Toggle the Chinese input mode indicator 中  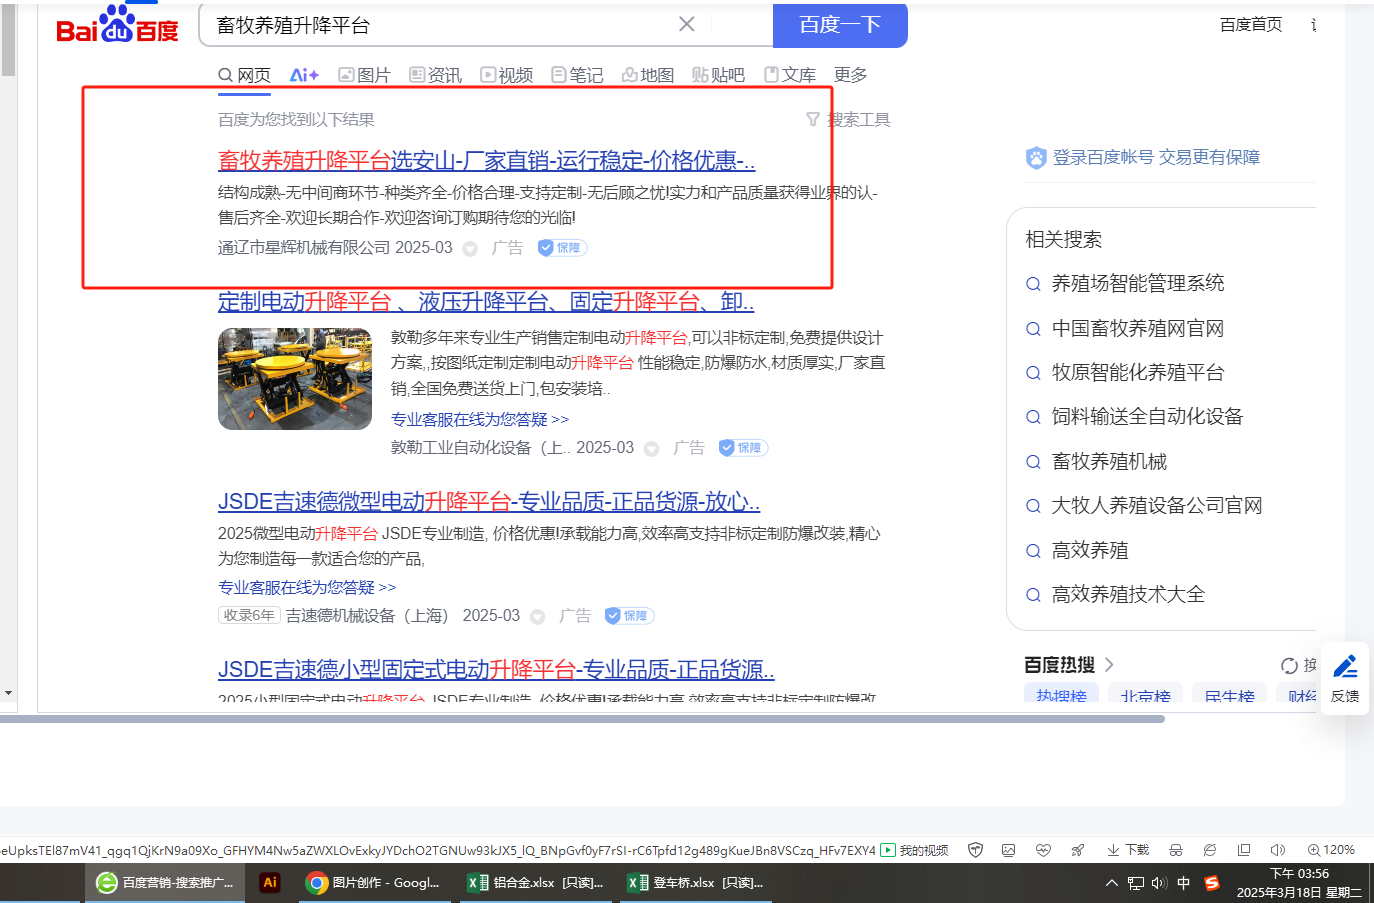pos(1184,883)
